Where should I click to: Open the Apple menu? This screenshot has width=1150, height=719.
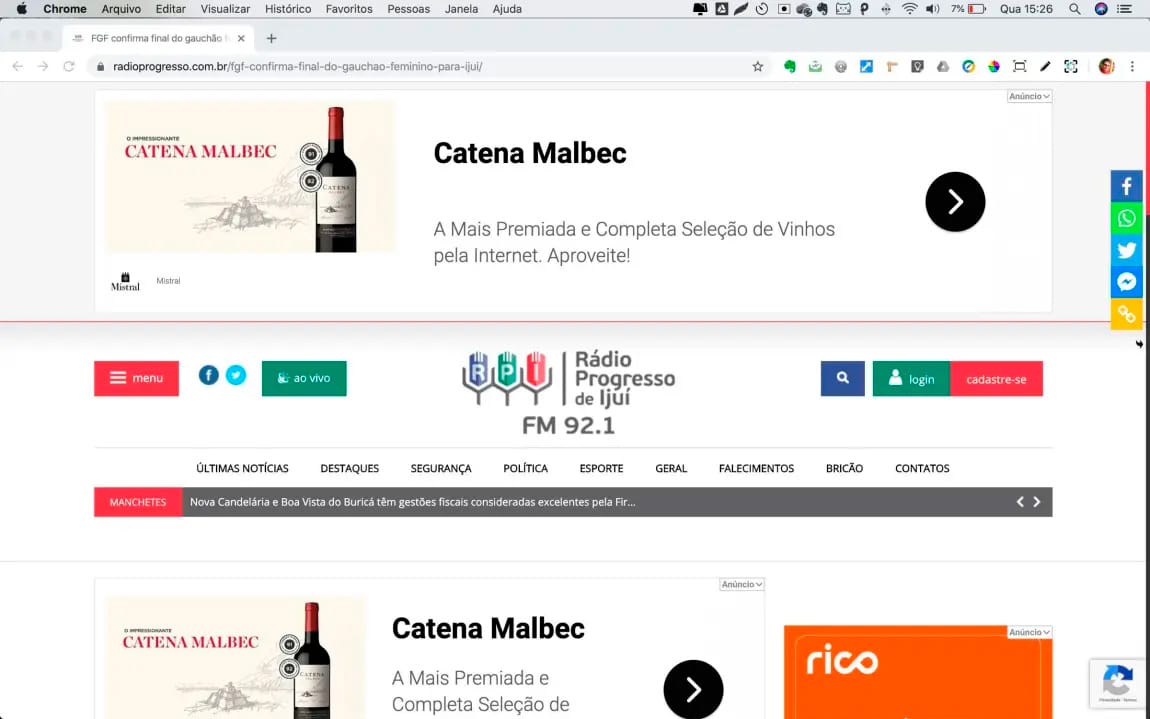click(x=22, y=9)
